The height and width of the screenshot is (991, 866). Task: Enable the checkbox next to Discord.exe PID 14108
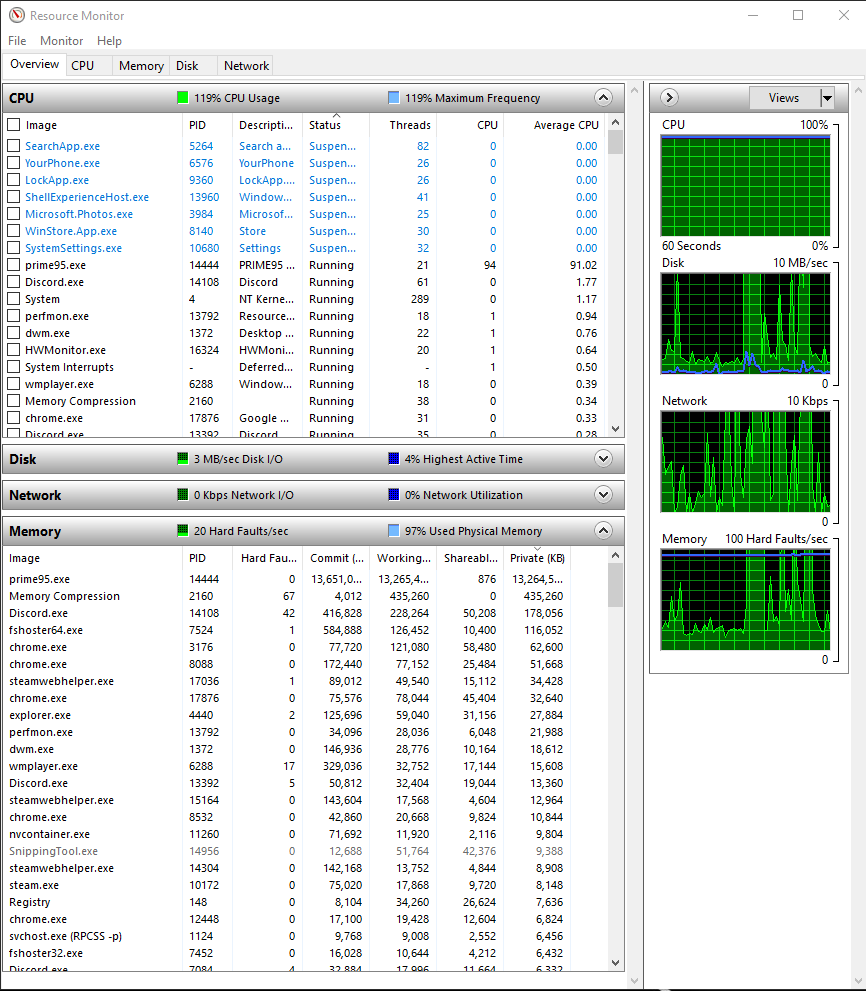pos(13,282)
